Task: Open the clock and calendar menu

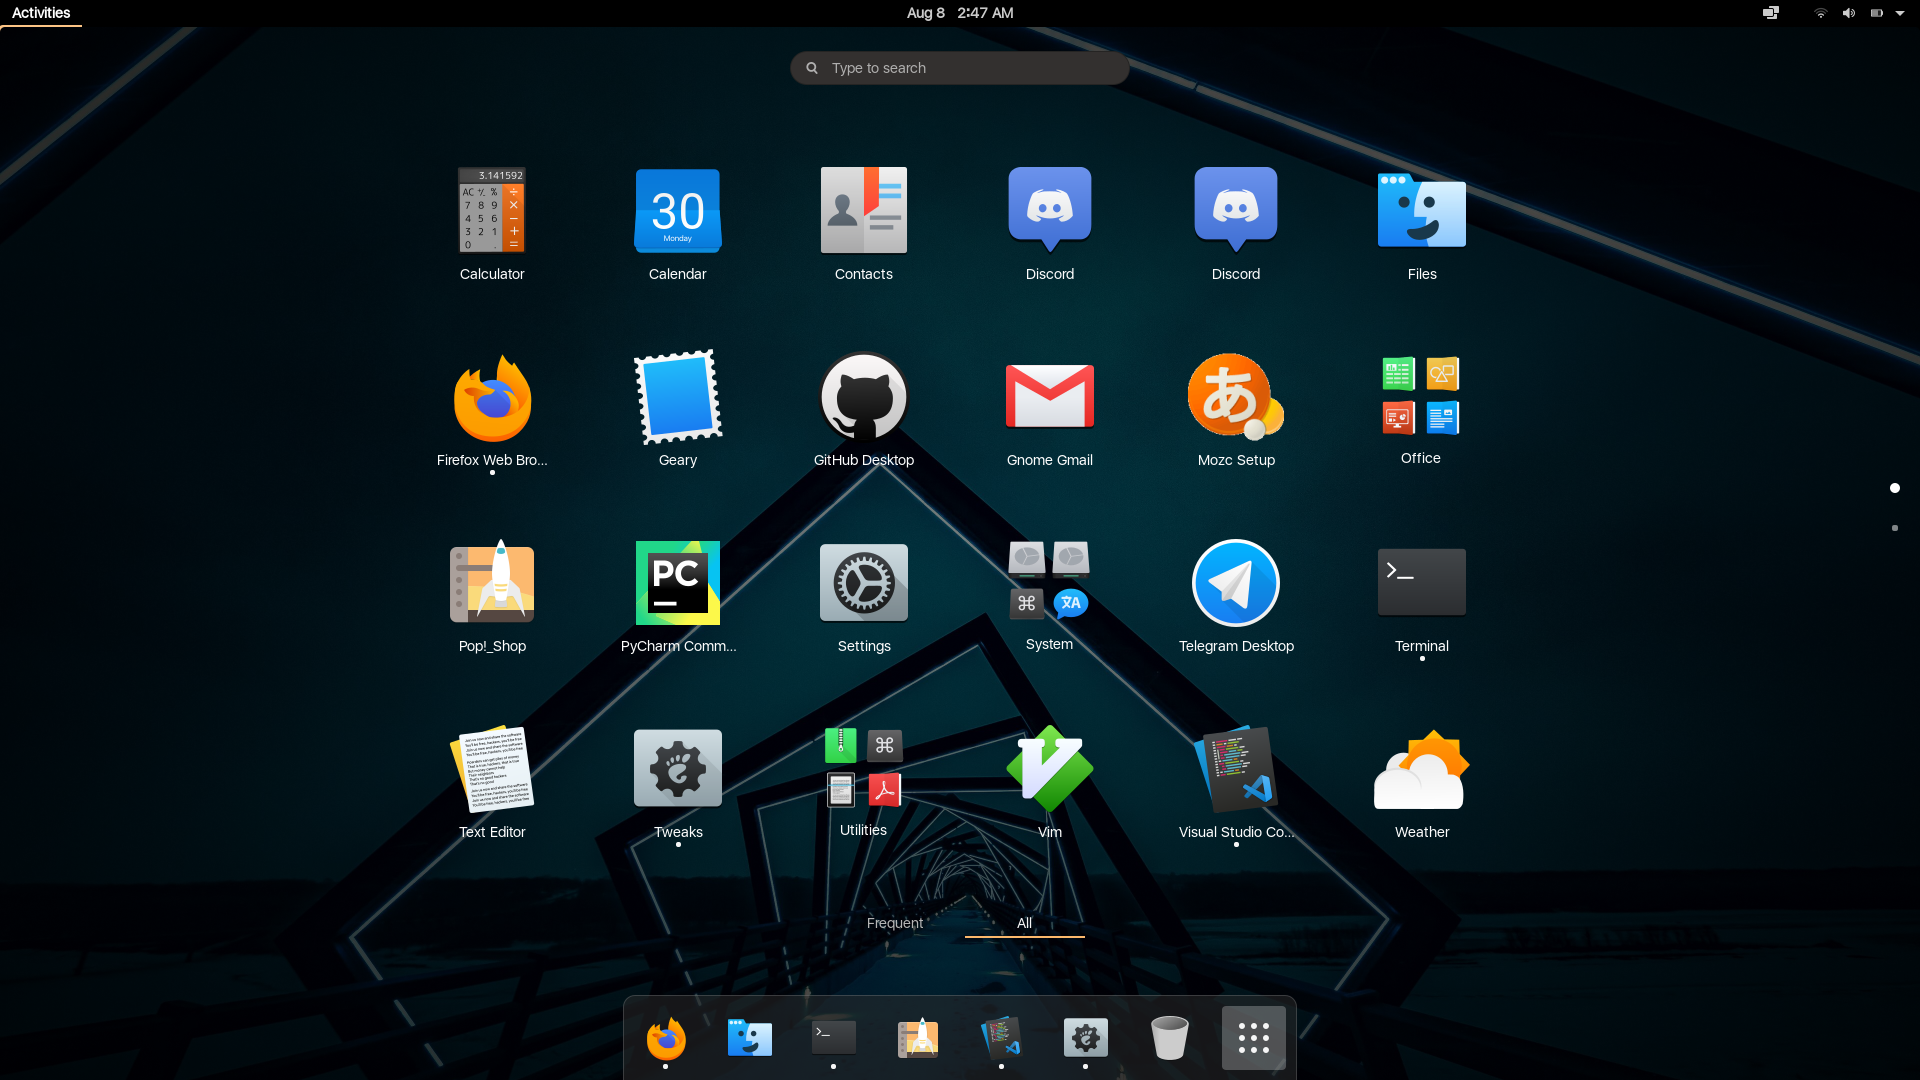Action: tap(959, 13)
